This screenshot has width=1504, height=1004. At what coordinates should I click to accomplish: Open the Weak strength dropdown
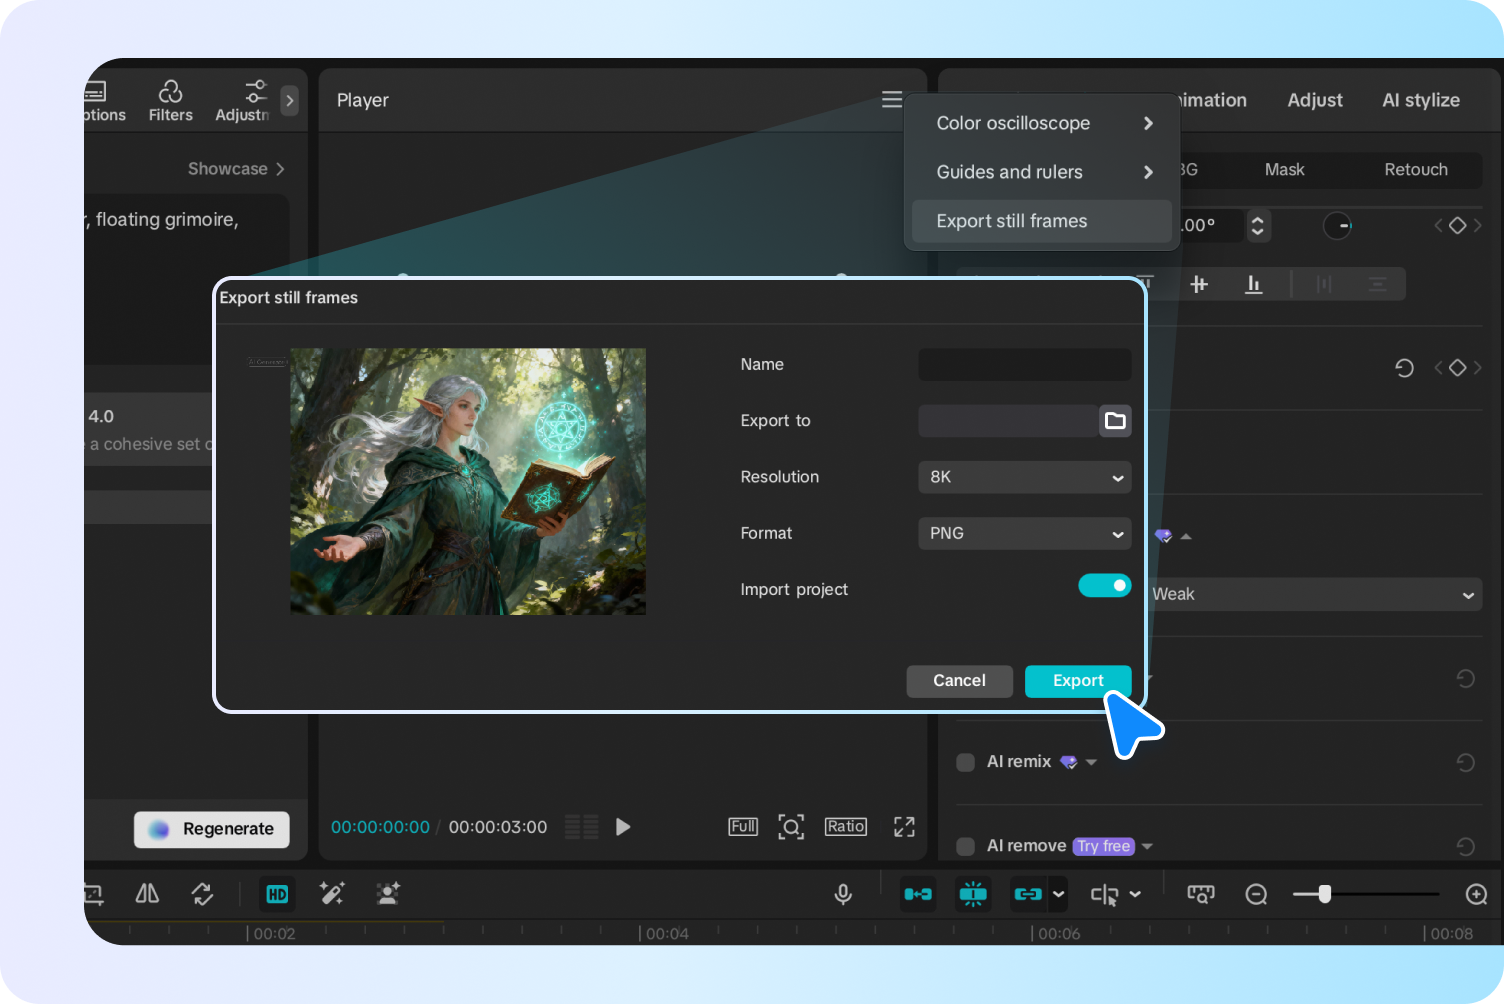pos(1315,594)
